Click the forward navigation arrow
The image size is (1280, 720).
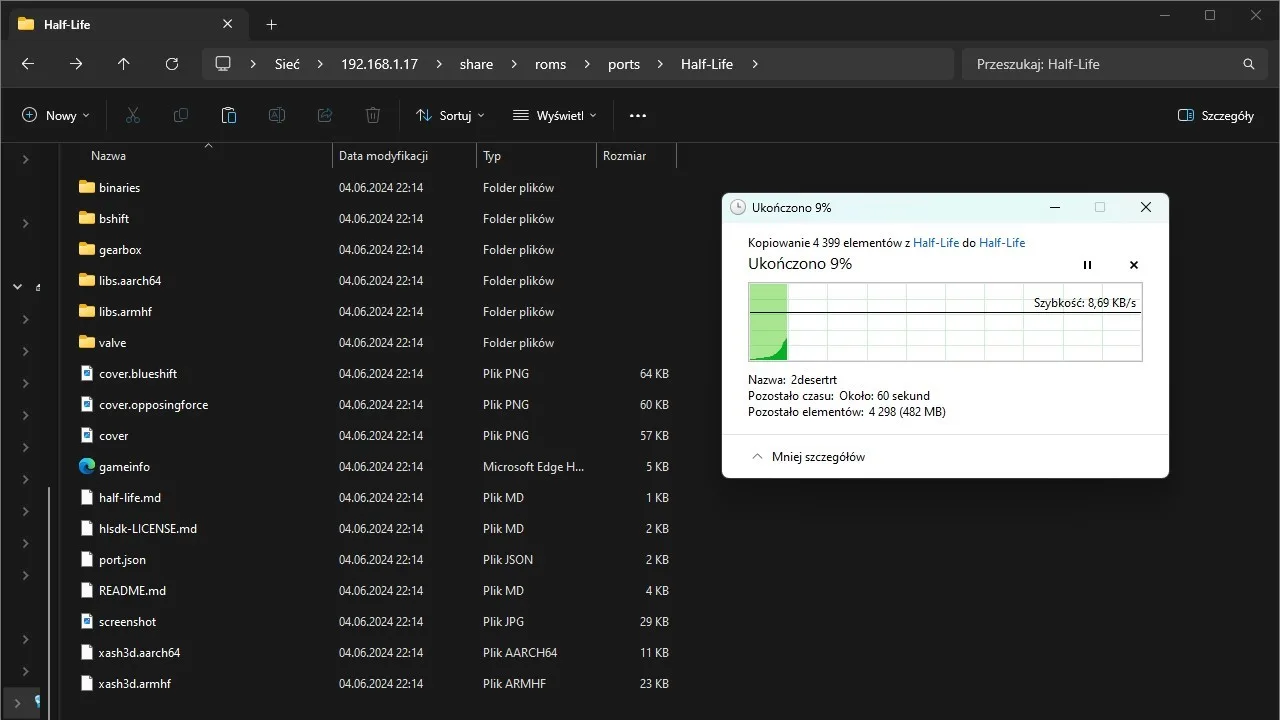tap(76, 64)
